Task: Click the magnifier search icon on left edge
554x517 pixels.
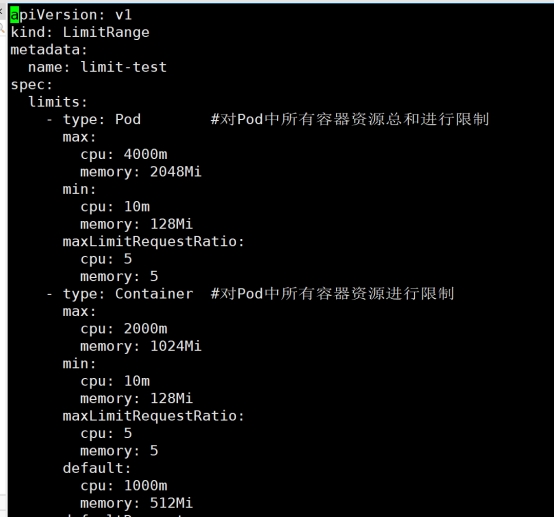Action: 2,28
